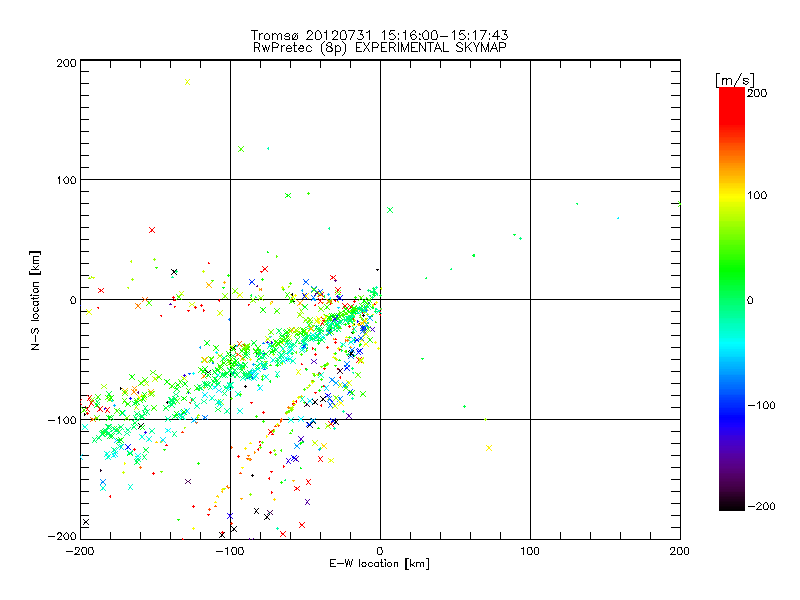Click the "RwPretec (8p) EXPERIMENTAL SKYMAP" subtitle
The image size is (800, 600).
[x=380, y=47]
